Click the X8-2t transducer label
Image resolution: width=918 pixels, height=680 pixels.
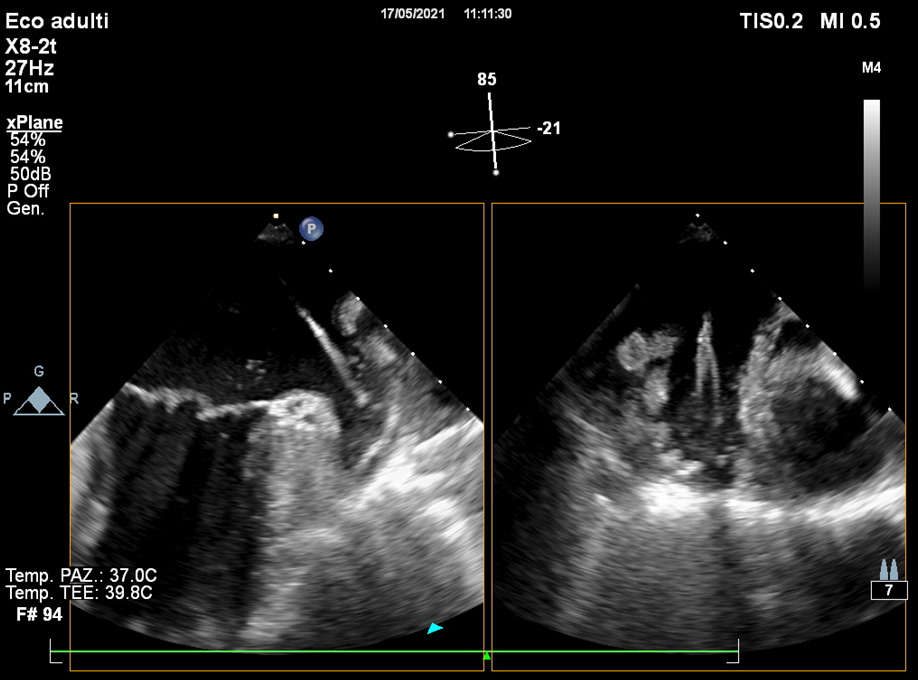click(x=35, y=49)
